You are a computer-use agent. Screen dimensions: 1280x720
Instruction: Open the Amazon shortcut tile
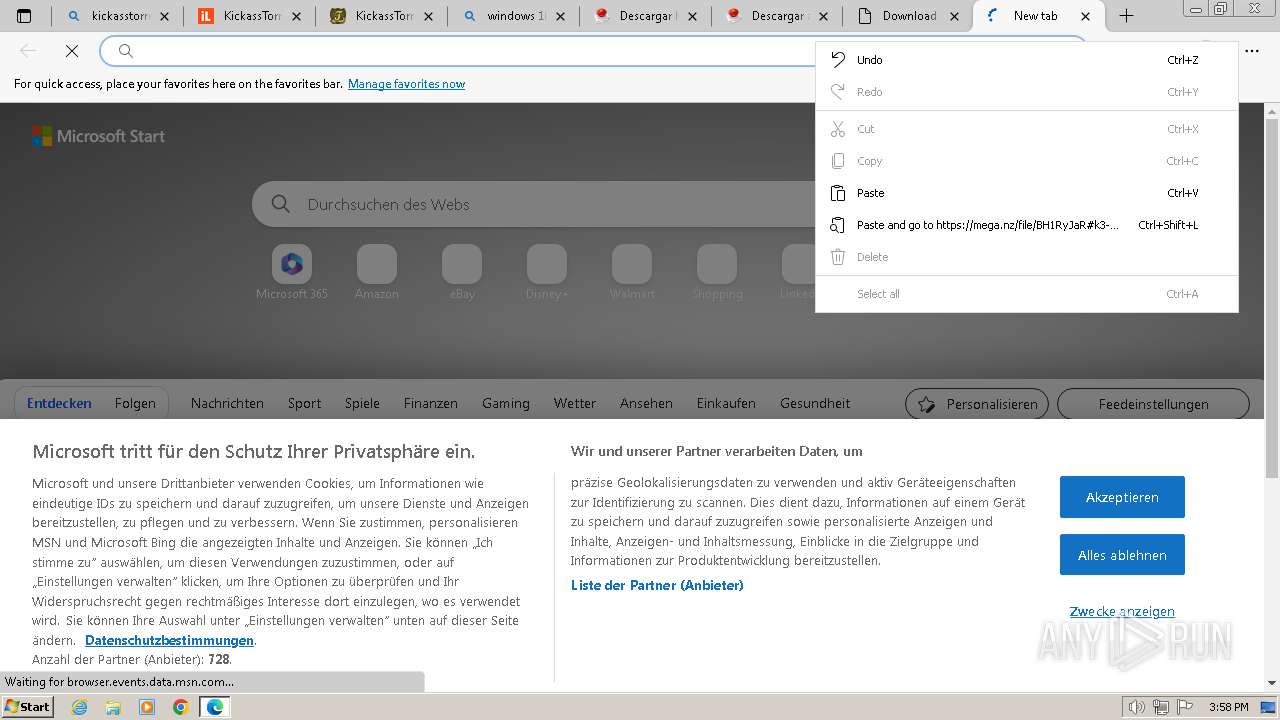click(377, 272)
